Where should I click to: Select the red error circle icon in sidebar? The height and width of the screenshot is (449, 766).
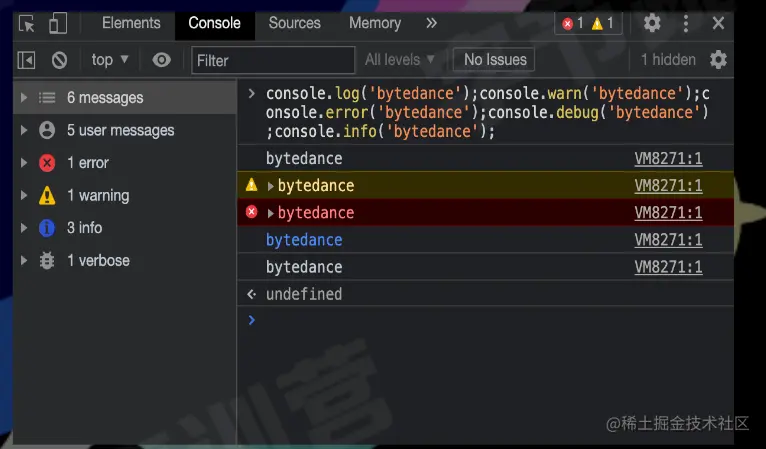(47, 163)
